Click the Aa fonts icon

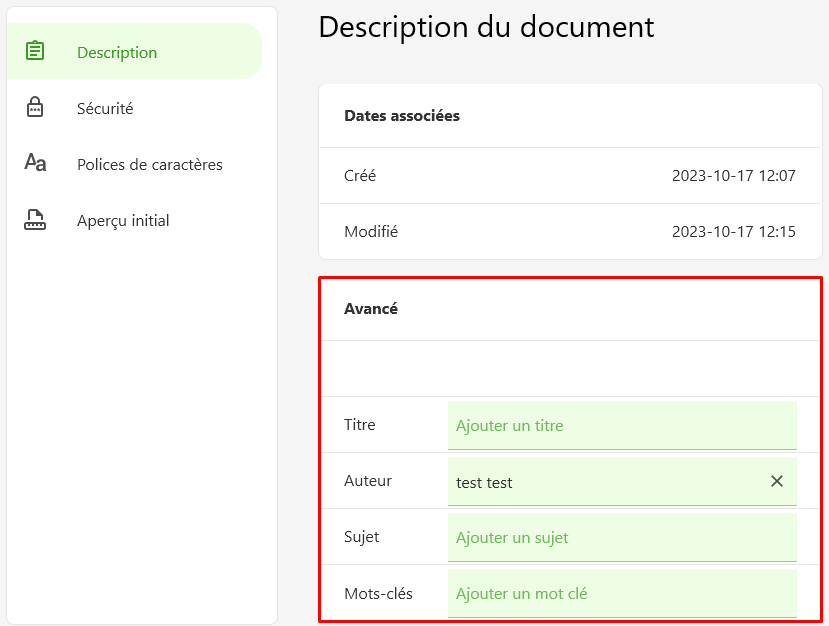point(35,162)
